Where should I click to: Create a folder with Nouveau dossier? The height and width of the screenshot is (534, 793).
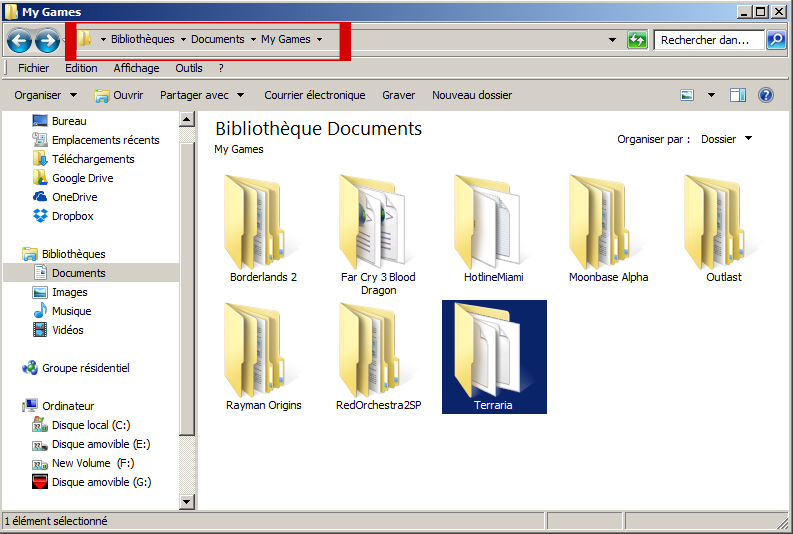[x=472, y=95]
